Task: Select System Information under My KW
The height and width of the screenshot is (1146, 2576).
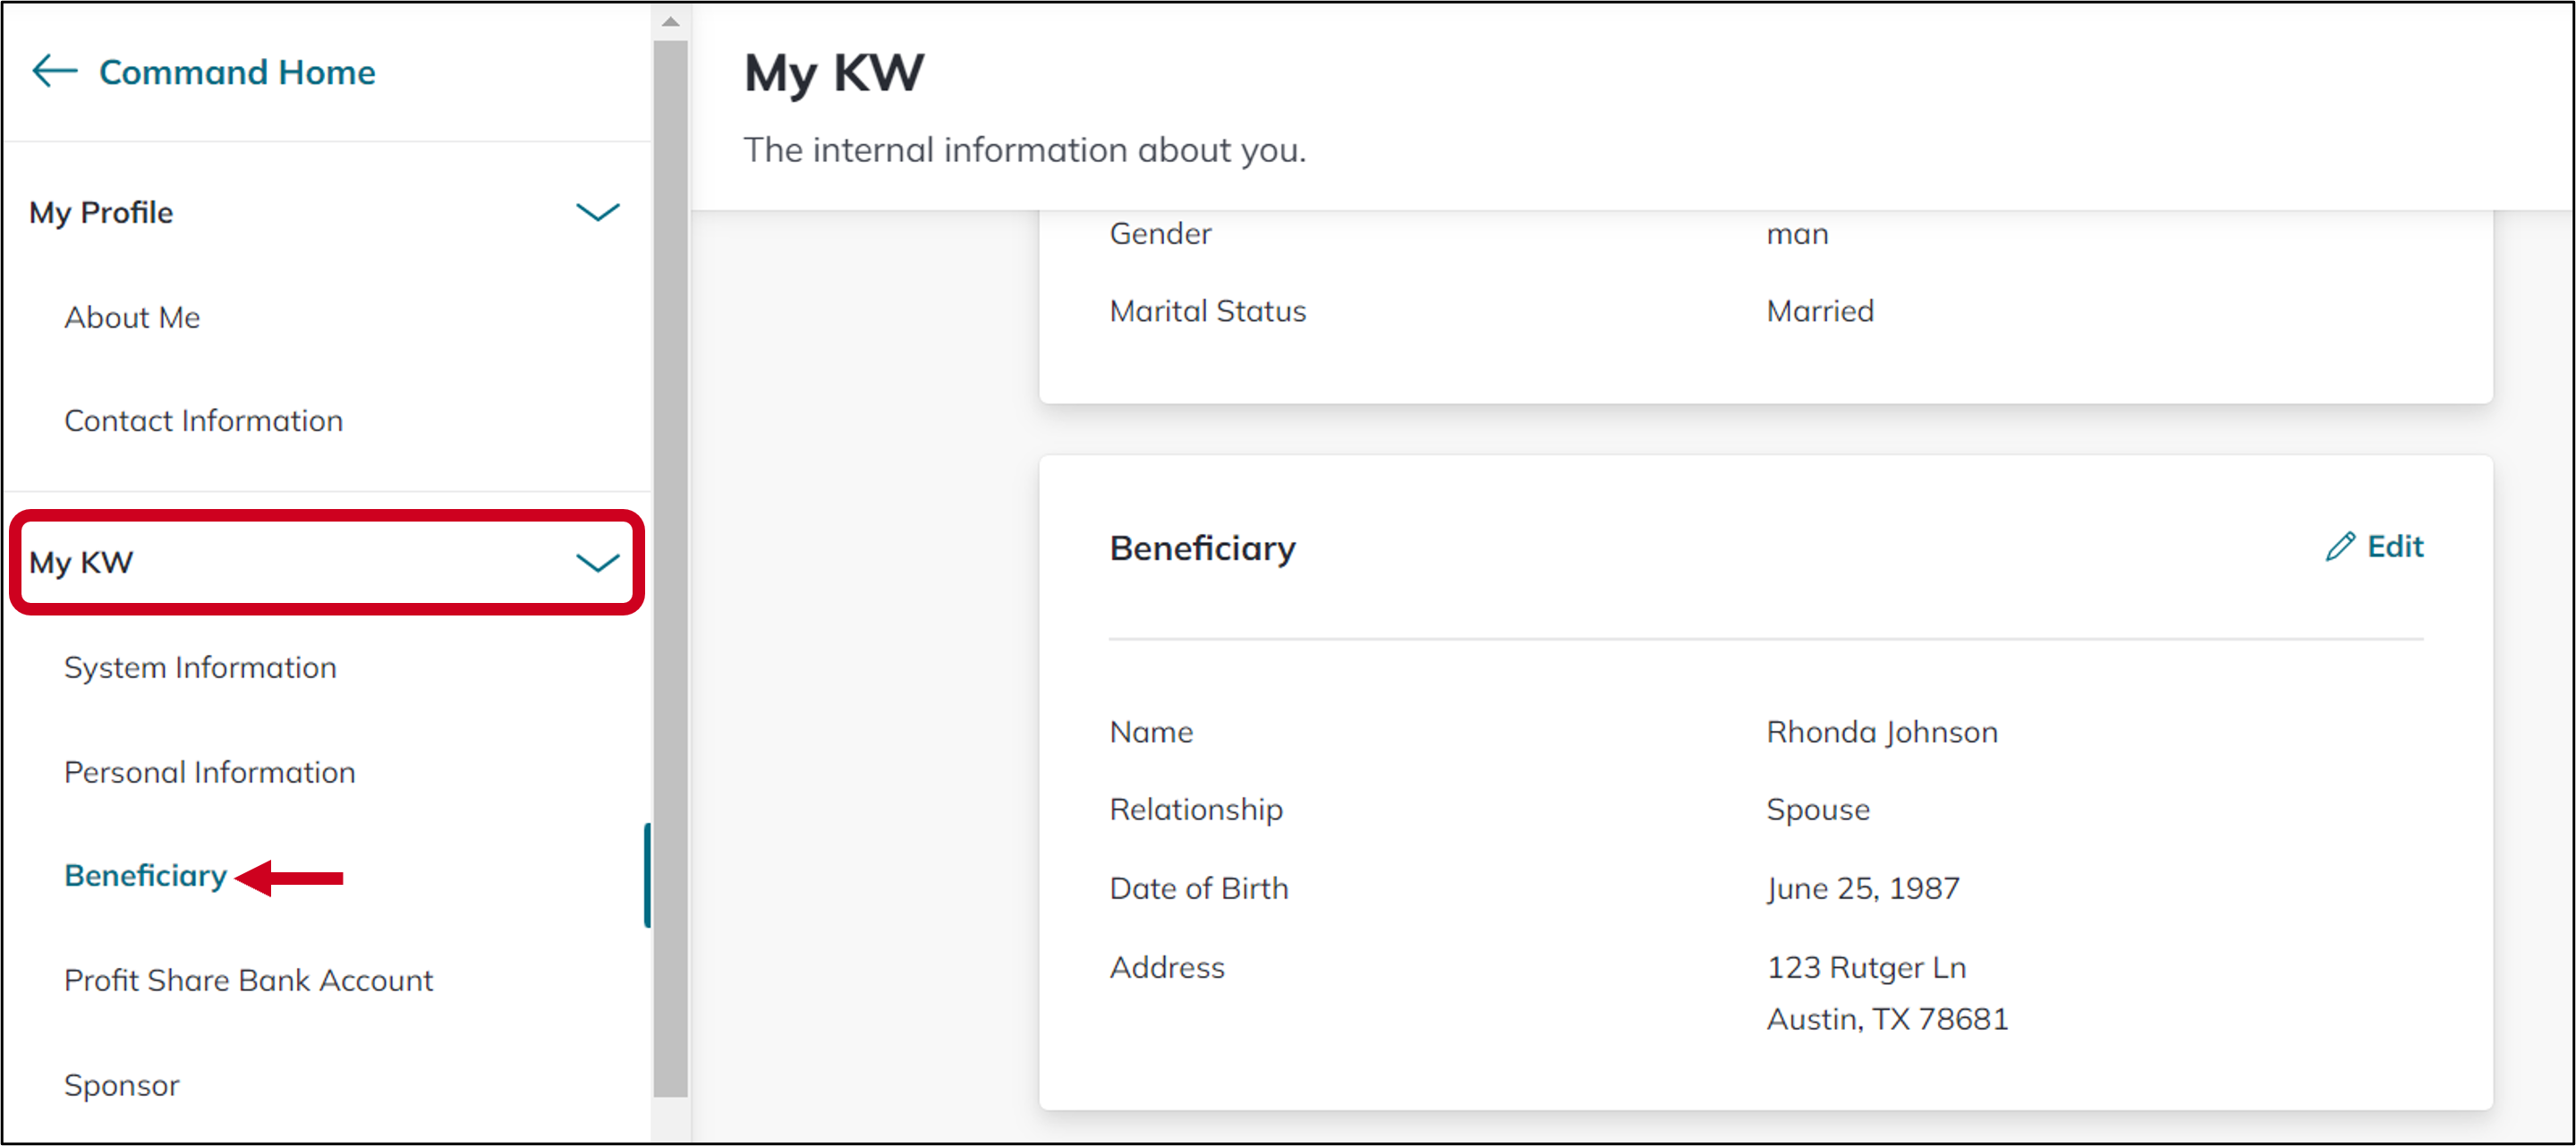Action: 200,667
